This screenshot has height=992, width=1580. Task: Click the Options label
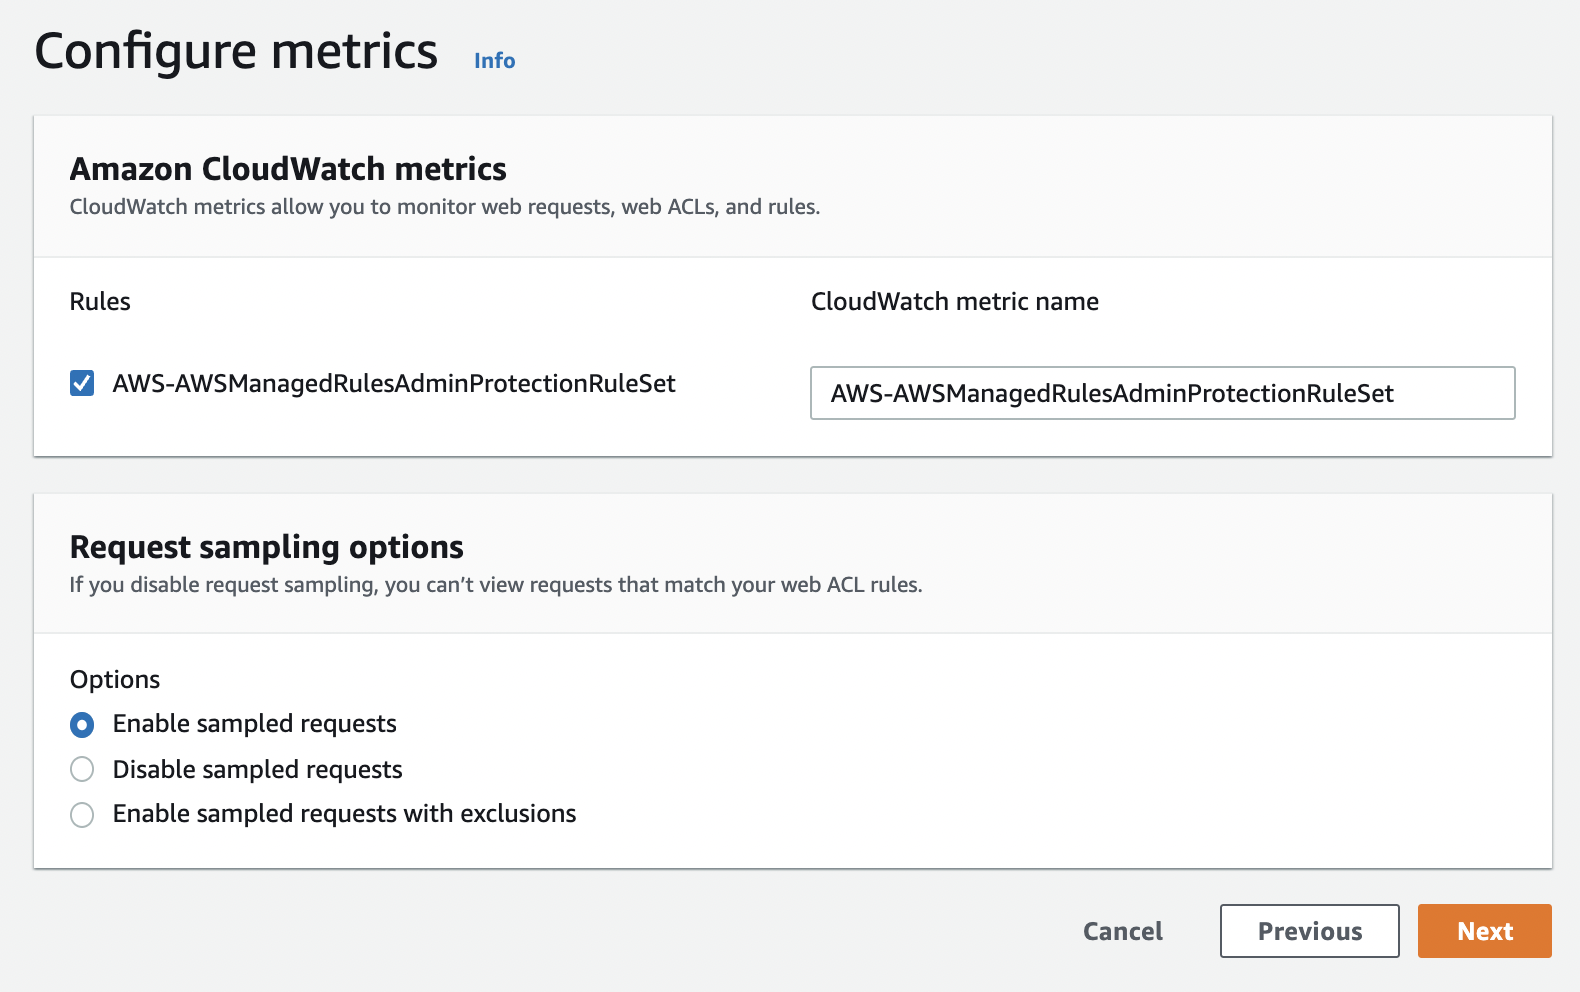point(115,680)
